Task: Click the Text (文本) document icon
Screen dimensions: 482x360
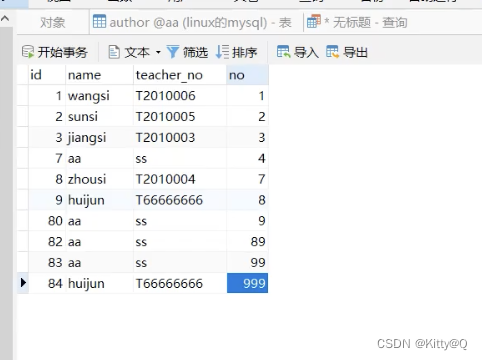Action: point(114,52)
